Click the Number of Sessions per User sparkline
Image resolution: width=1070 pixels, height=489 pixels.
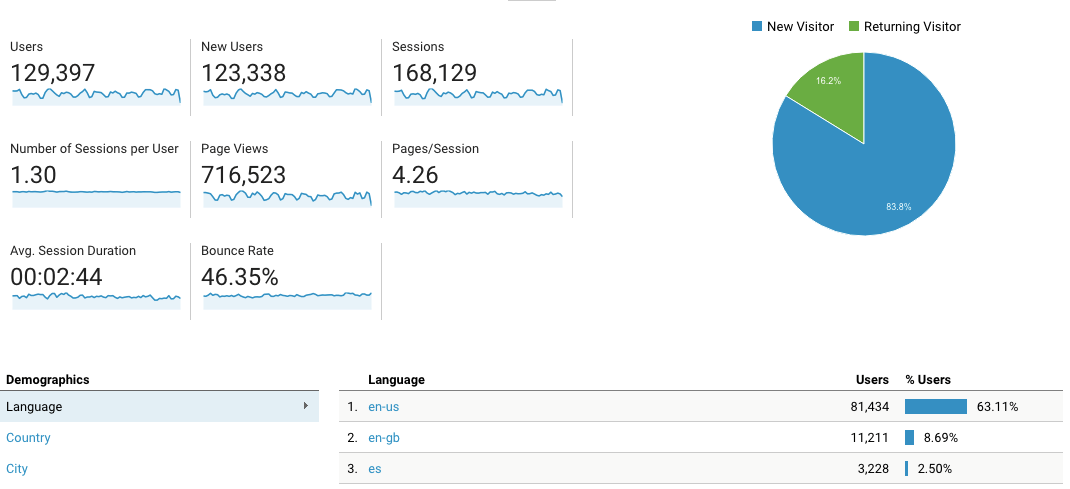click(x=96, y=198)
